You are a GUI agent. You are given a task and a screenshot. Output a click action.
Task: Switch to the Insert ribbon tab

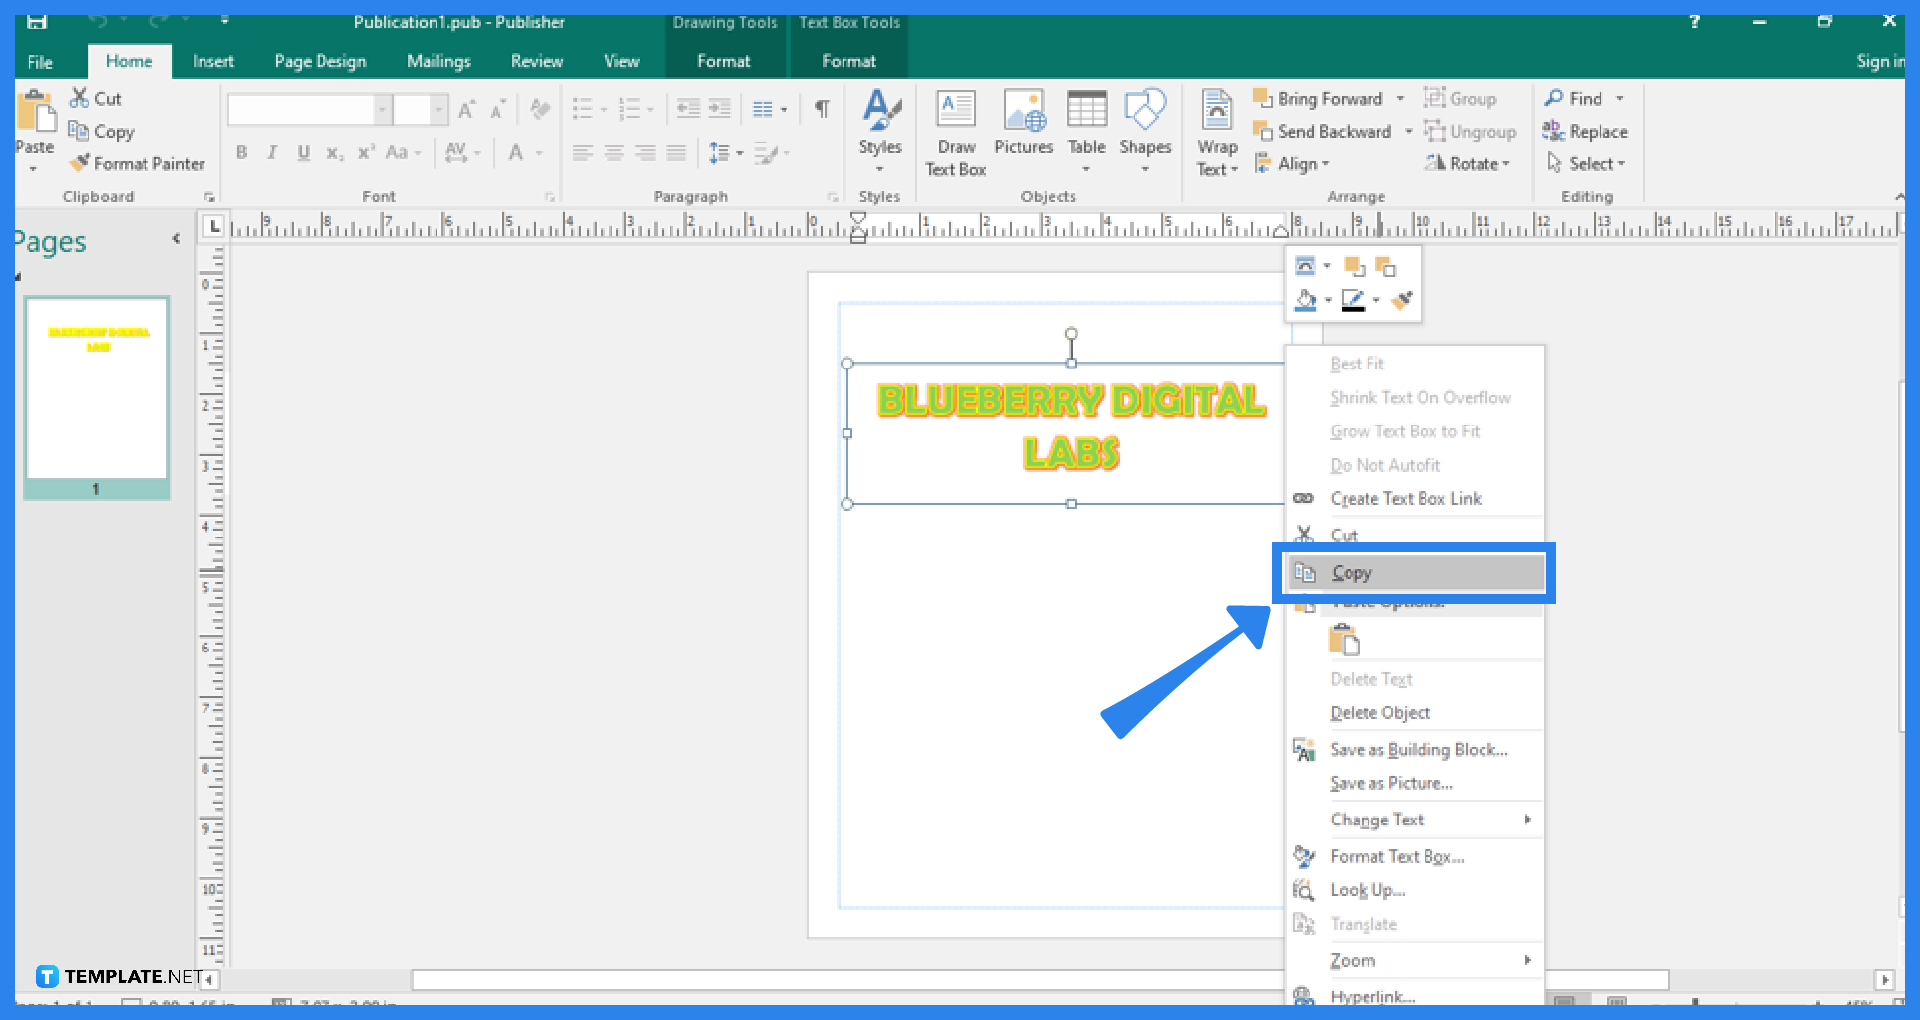click(x=213, y=61)
